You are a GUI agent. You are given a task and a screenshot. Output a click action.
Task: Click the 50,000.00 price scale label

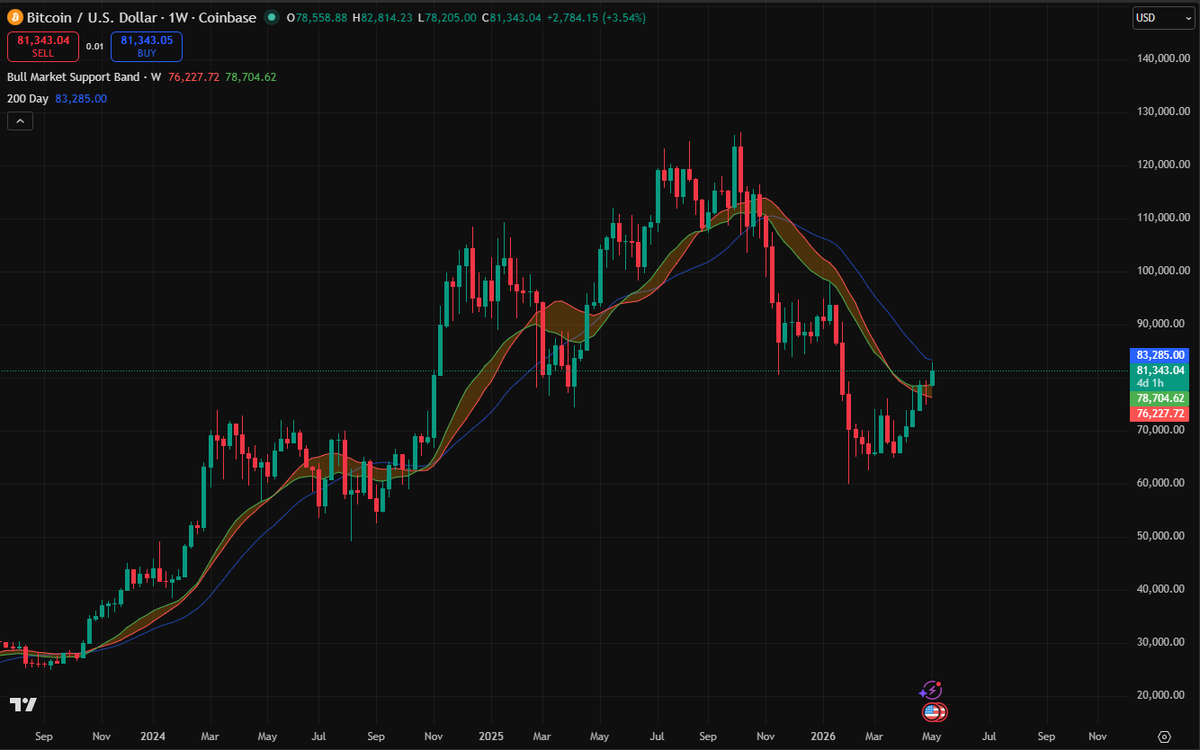click(1163, 535)
